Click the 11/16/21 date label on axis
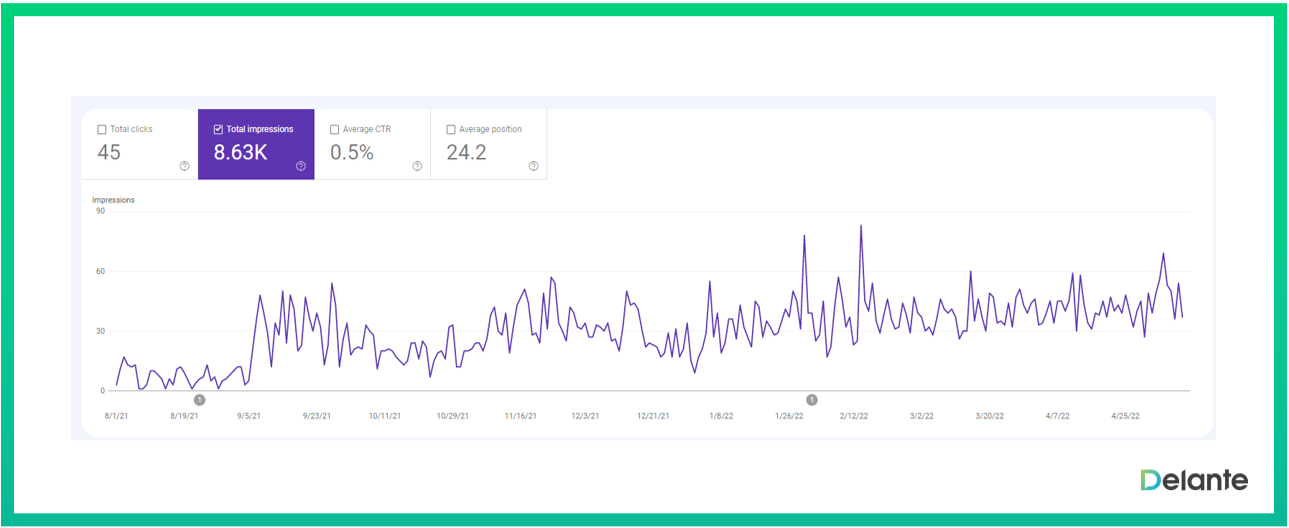Viewport: 1289px width, 528px height. tap(521, 416)
